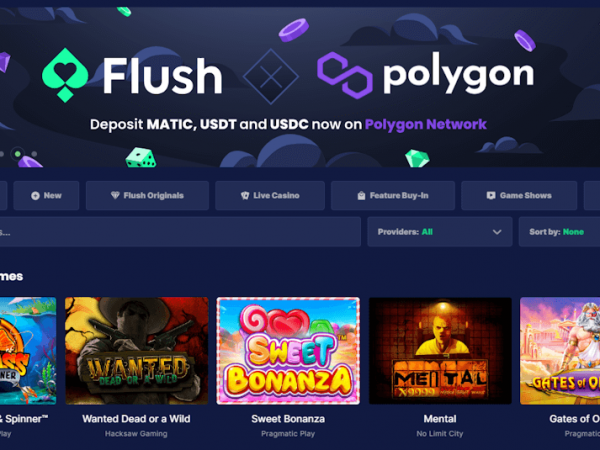Click the plus icon on the New tab
This screenshot has width=600, height=450.
(35, 196)
